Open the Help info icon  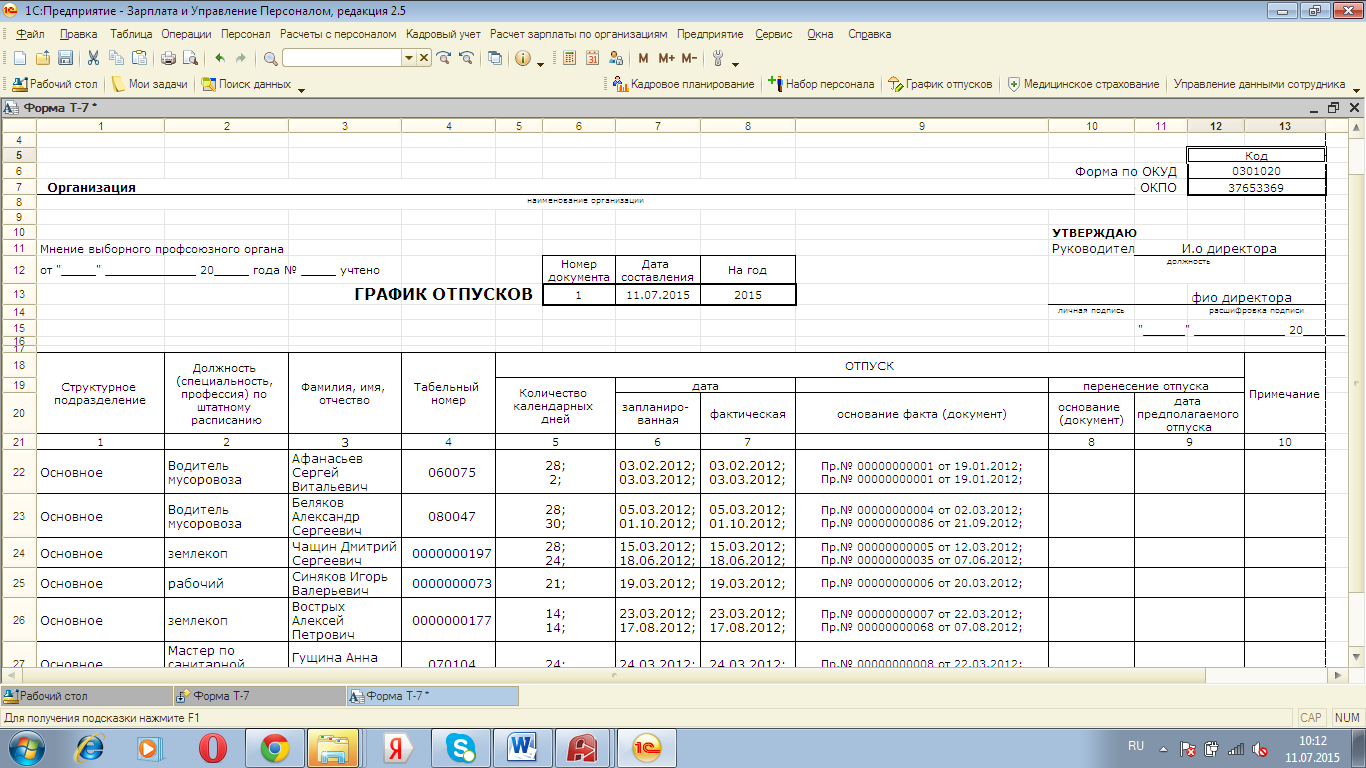tap(523, 58)
